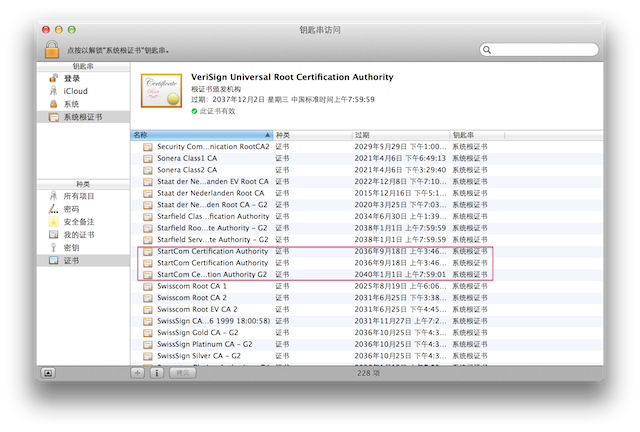Click the add (+) button at bottom
The height and width of the screenshot is (432, 640).
(138, 373)
